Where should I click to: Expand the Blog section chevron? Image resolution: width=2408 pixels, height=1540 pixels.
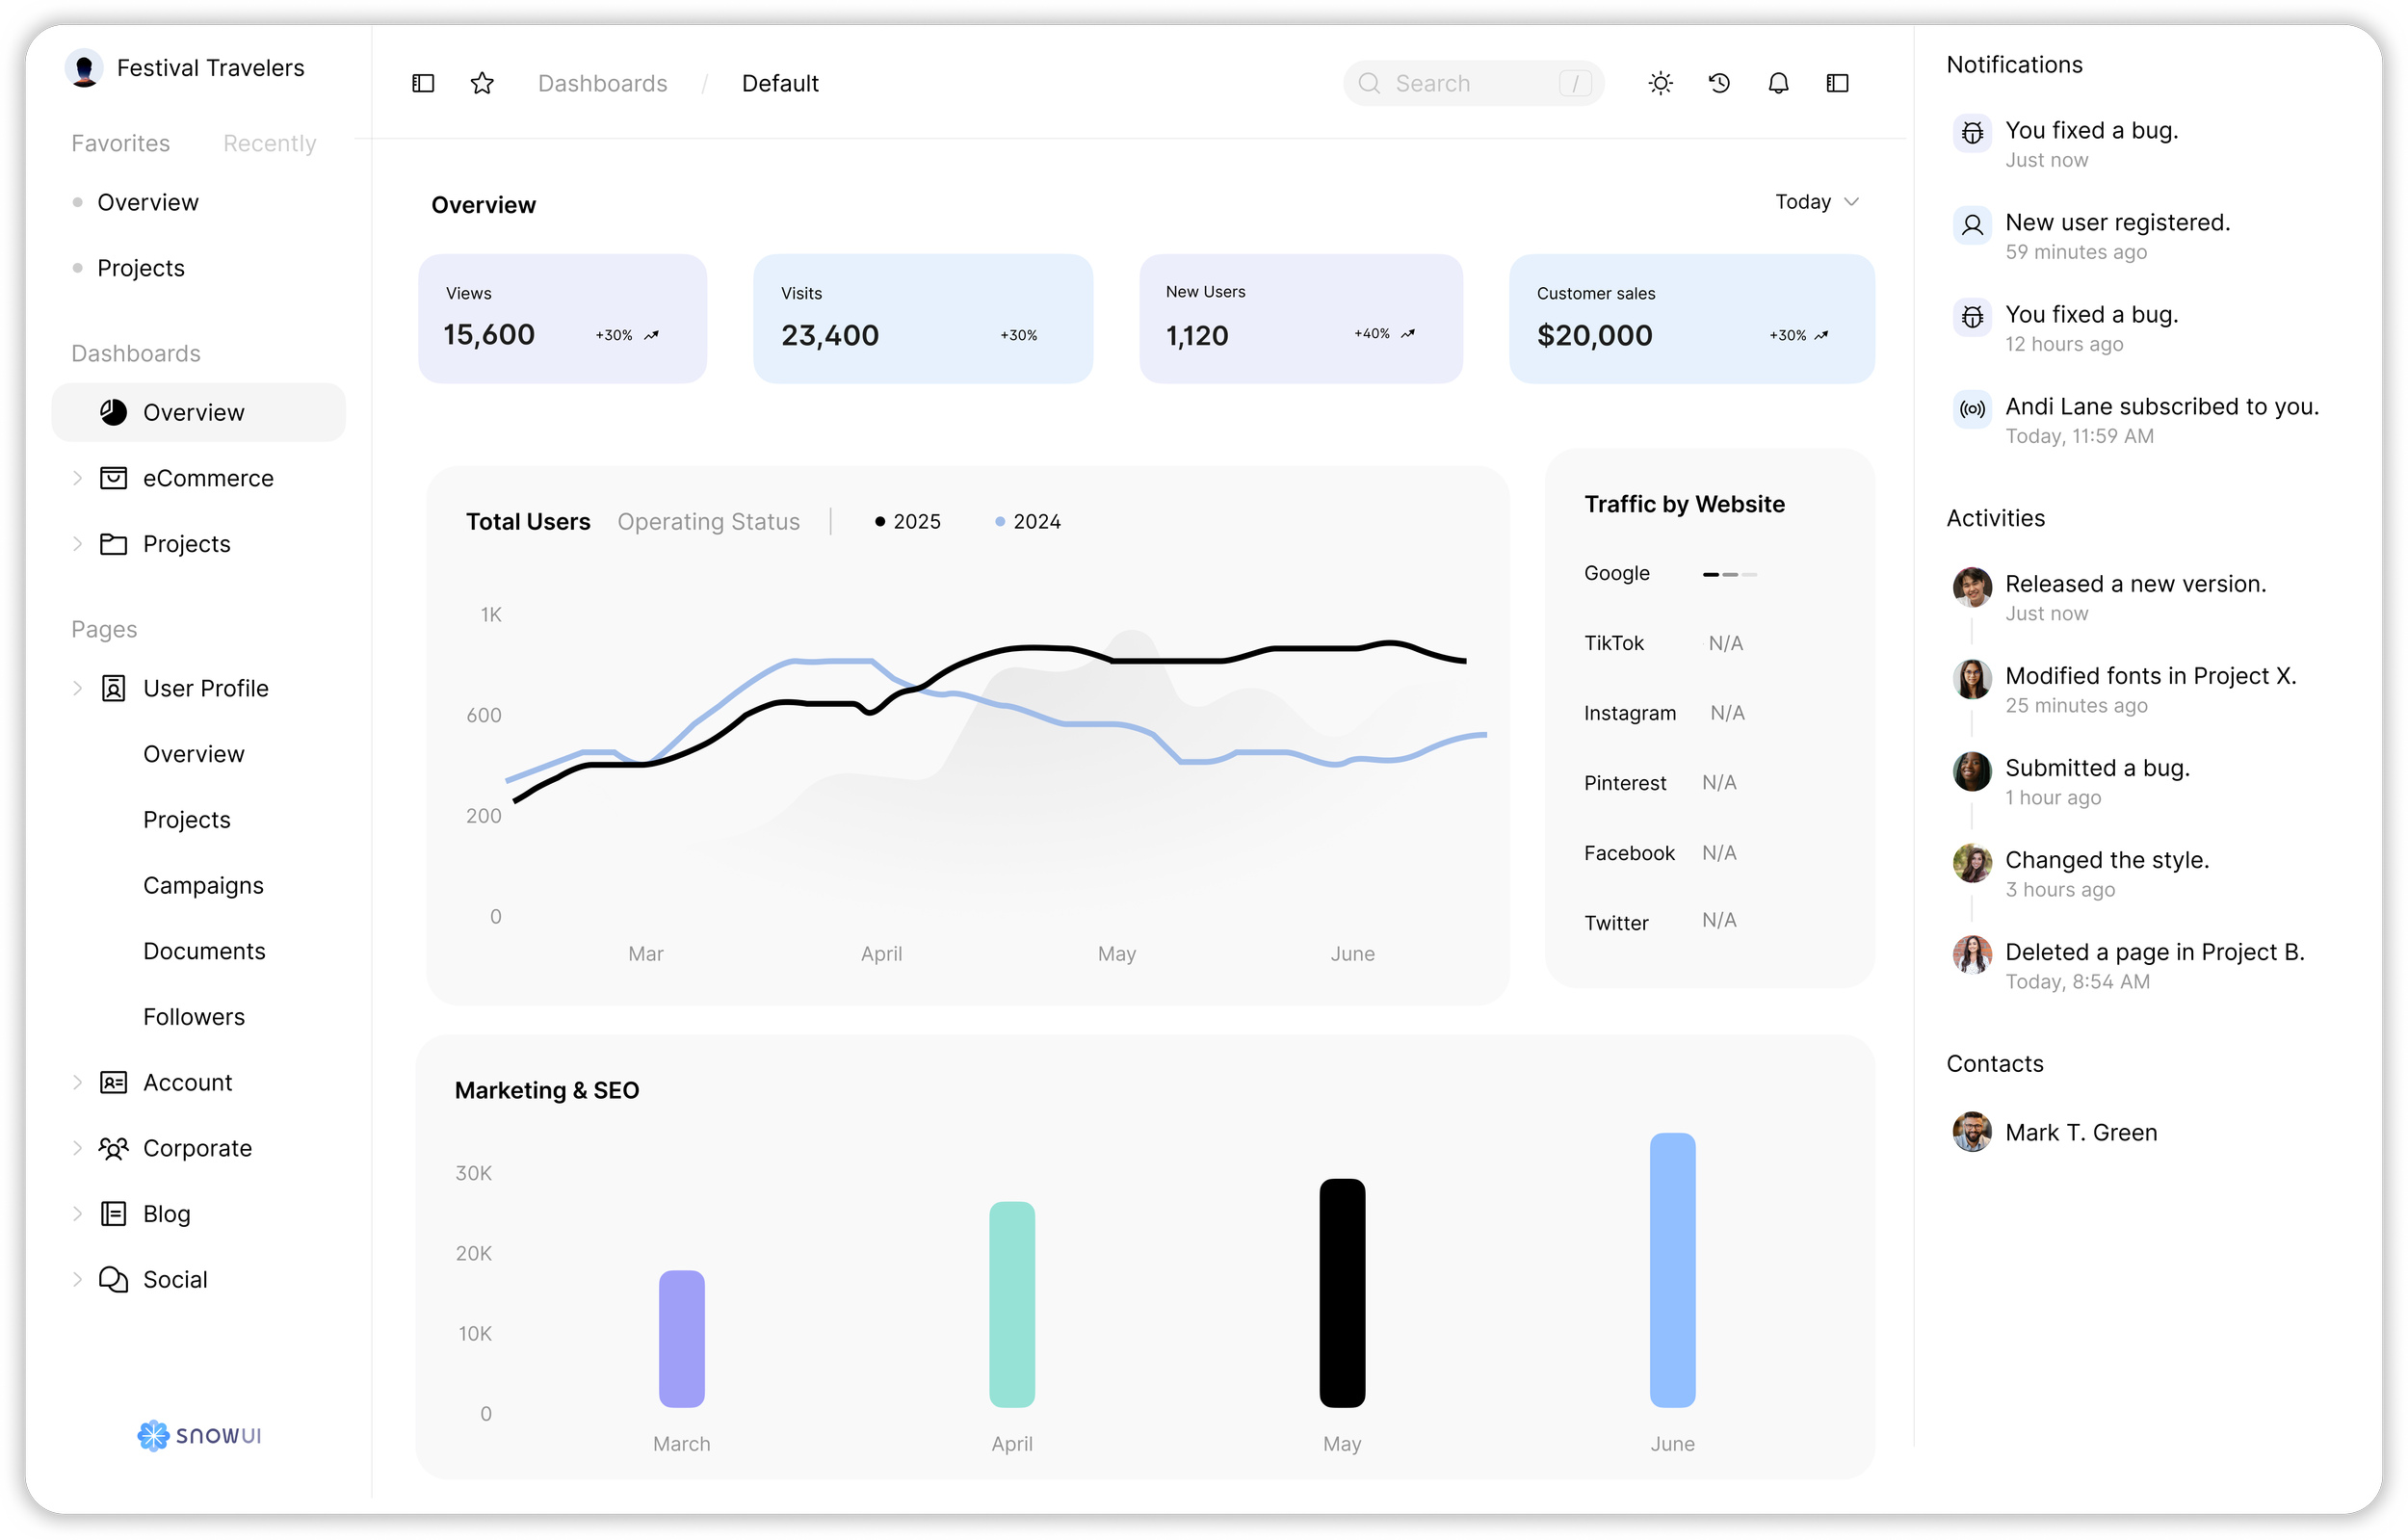[x=77, y=1214]
